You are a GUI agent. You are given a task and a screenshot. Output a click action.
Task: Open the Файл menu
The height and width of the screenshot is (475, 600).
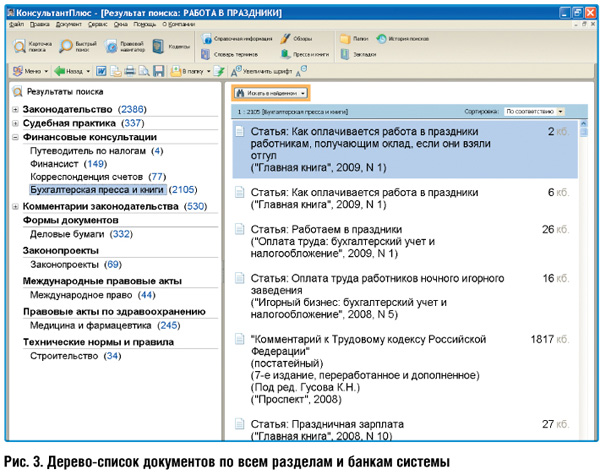(16, 24)
